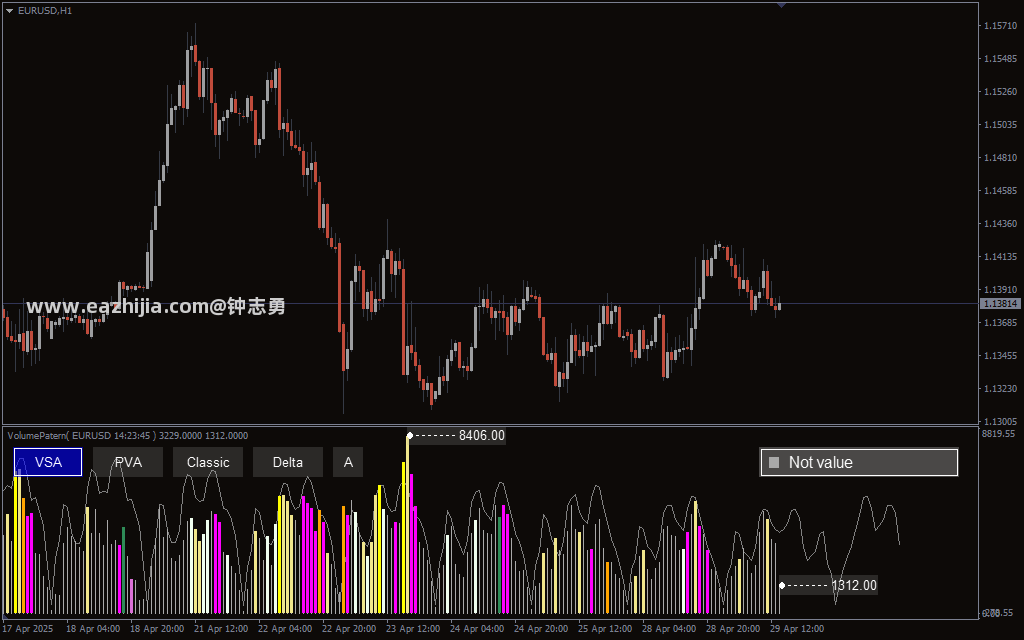Click the 23 Apr 12:00 time label

point(413,629)
